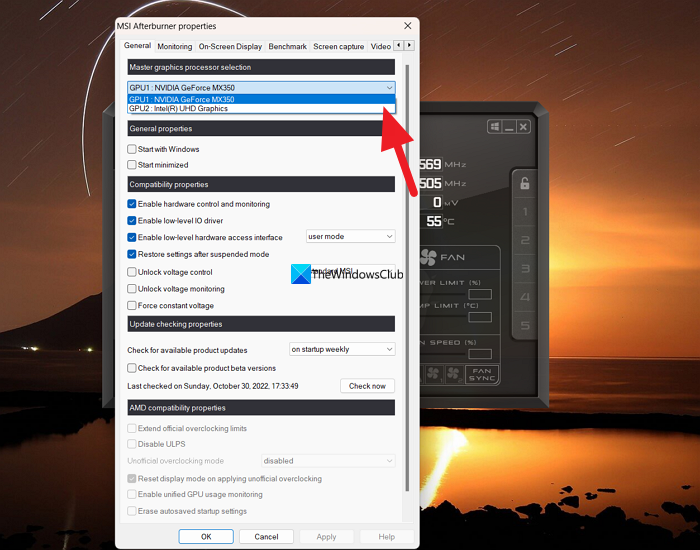The image size is (700, 550).
Task: Check Force constant voltage
Action: click(x=132, y=305)
